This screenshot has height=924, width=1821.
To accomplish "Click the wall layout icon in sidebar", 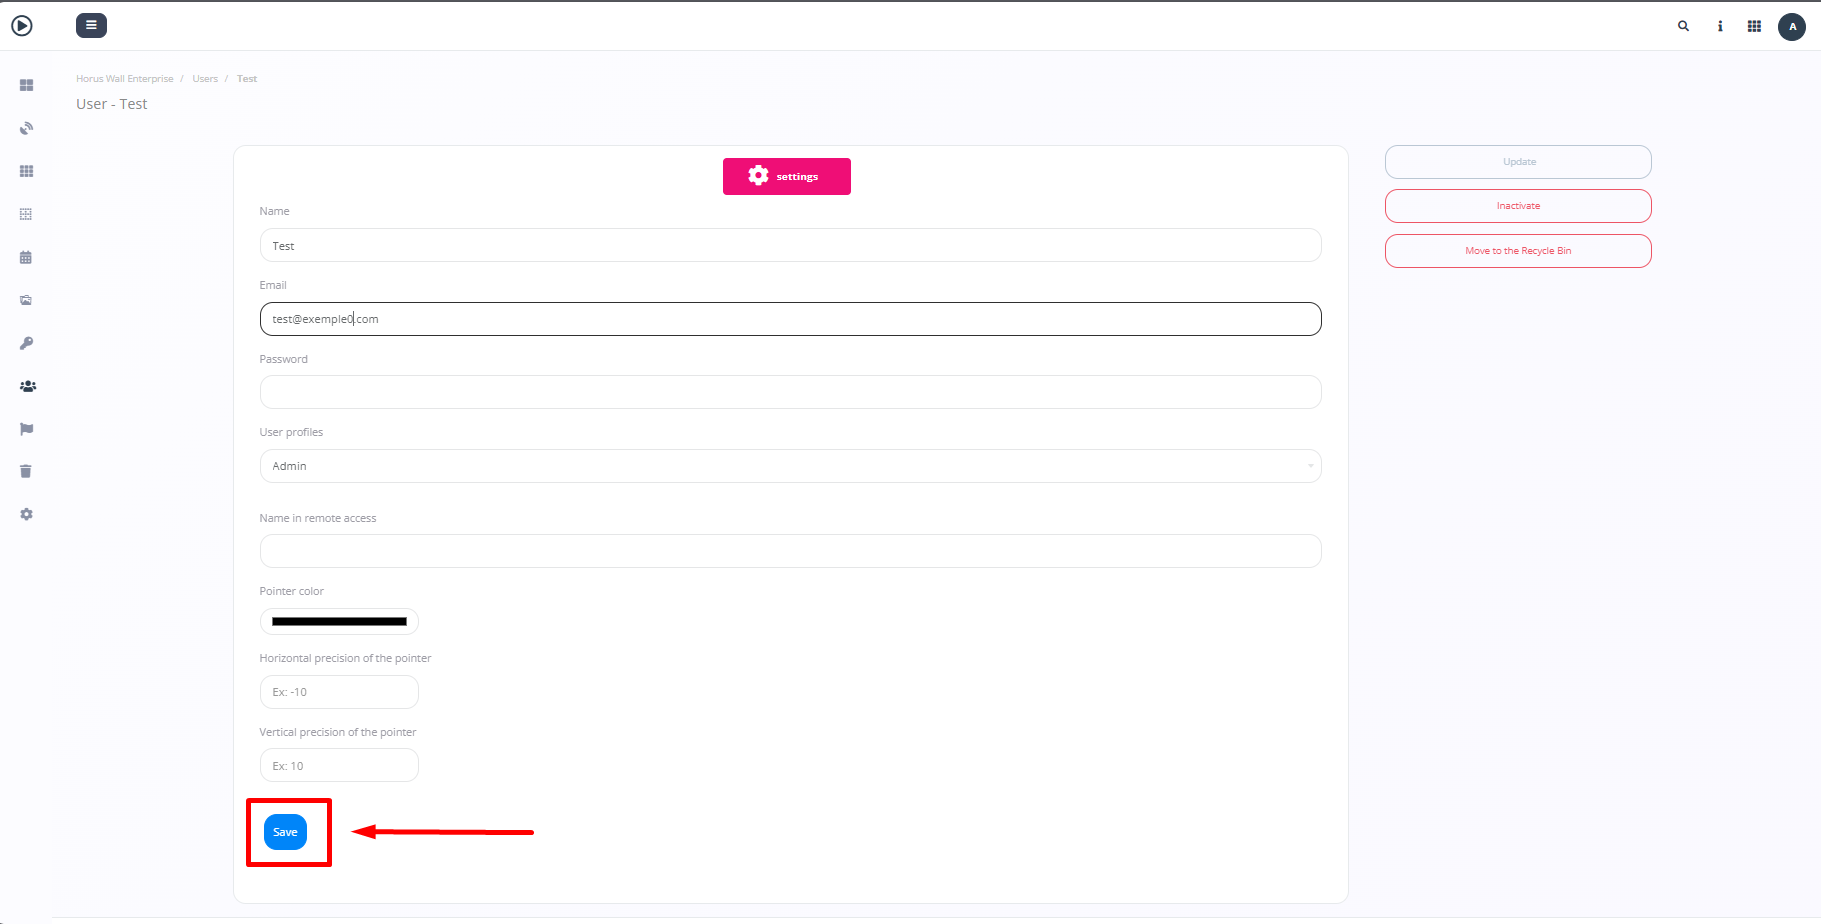I will [x=26, y=214].
